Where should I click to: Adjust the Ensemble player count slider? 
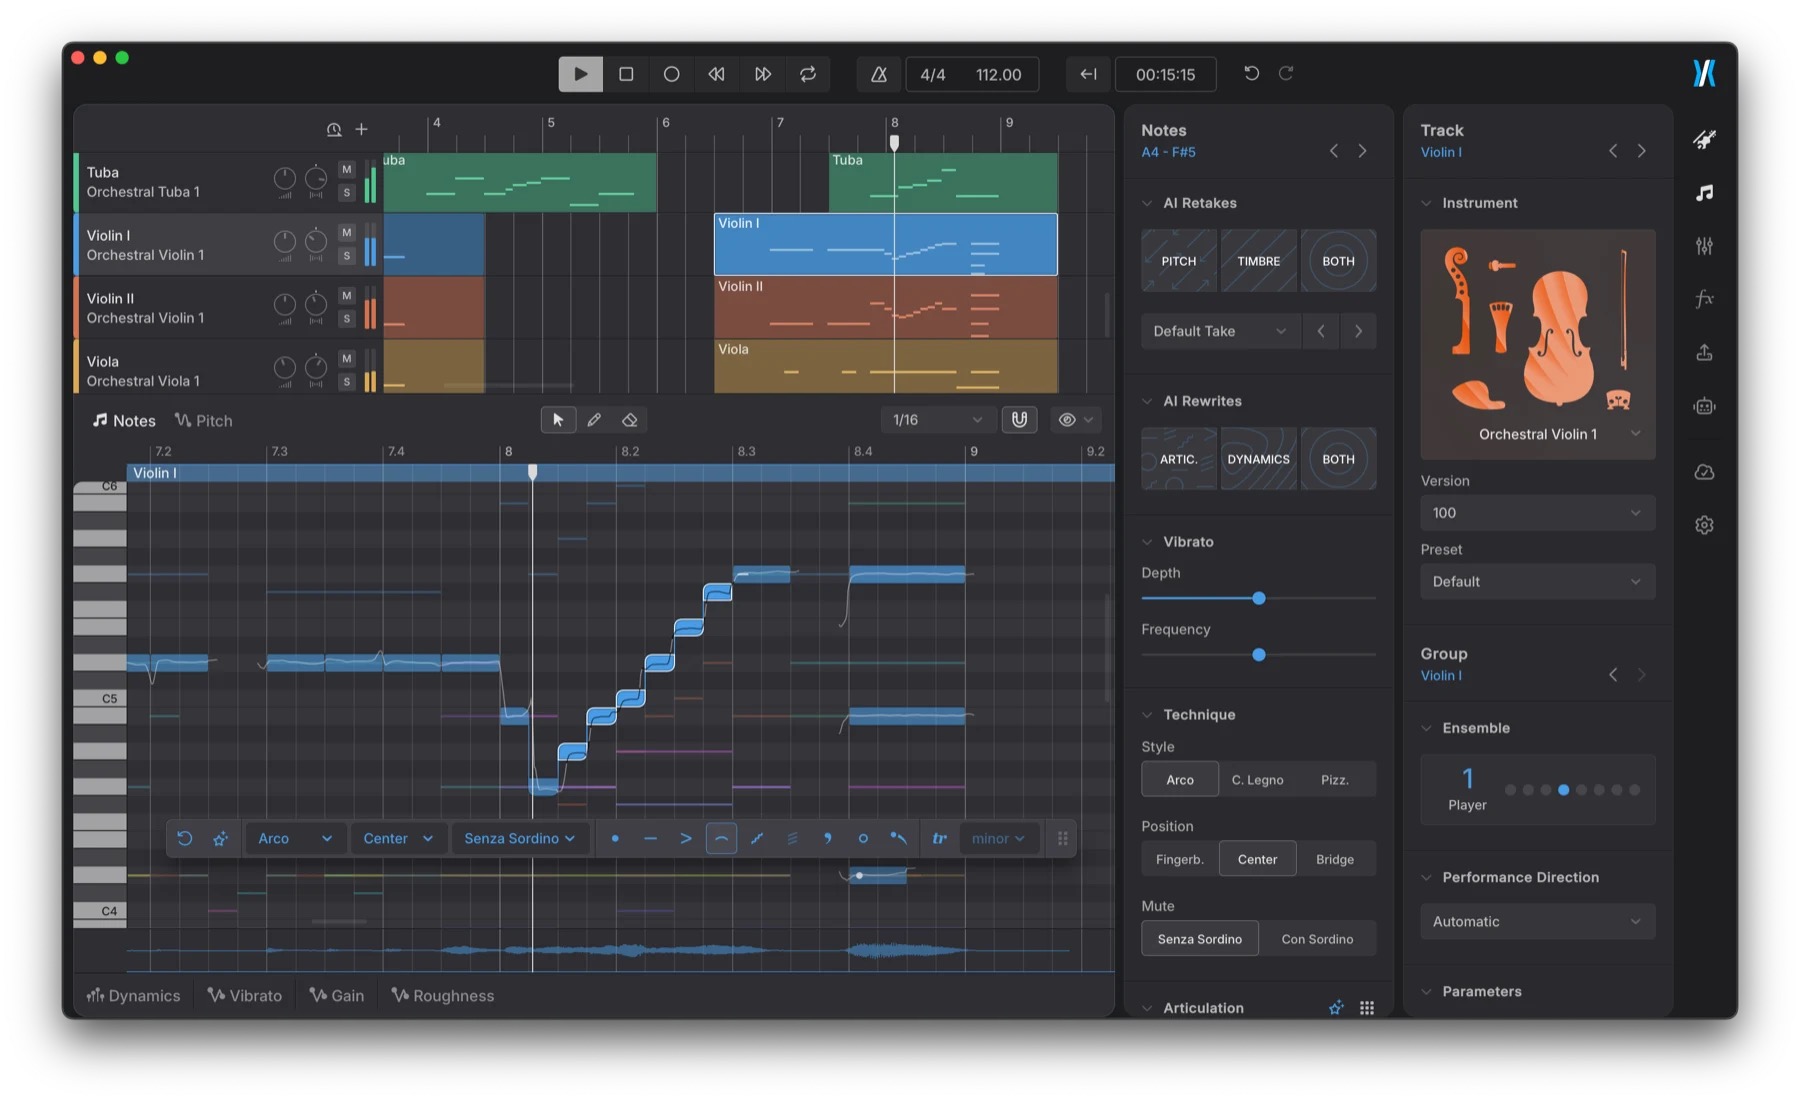[1572, 790]
